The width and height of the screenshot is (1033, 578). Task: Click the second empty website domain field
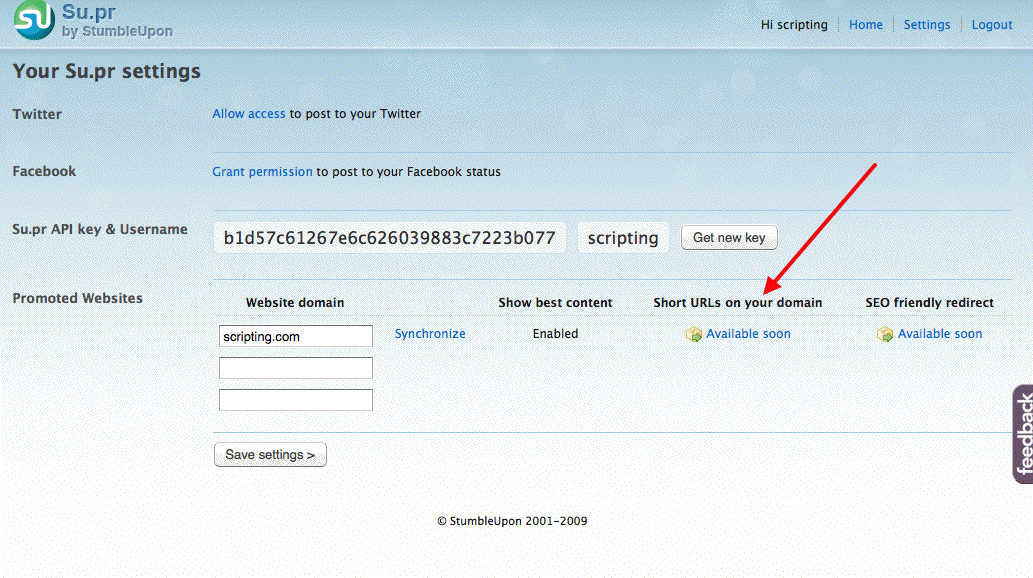(x=296, y=368)
